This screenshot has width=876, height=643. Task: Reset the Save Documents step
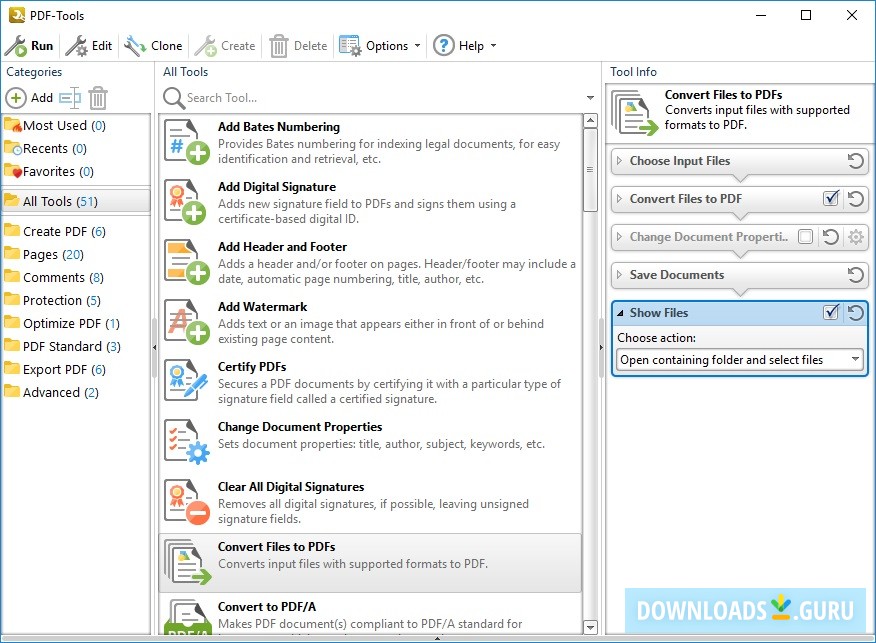[855, 275]
